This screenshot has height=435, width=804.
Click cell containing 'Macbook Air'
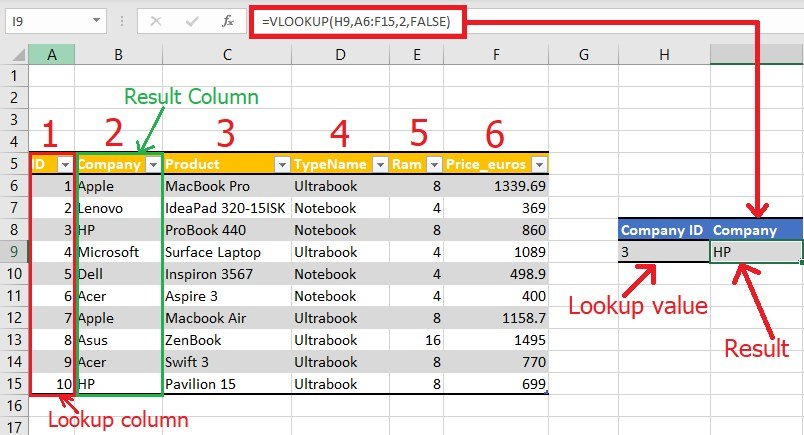pos(227,318)
